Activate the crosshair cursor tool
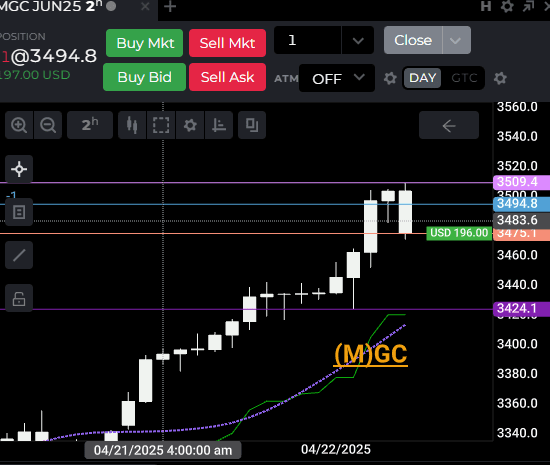This screenshot has width=550, height=465. coord(19,169)
